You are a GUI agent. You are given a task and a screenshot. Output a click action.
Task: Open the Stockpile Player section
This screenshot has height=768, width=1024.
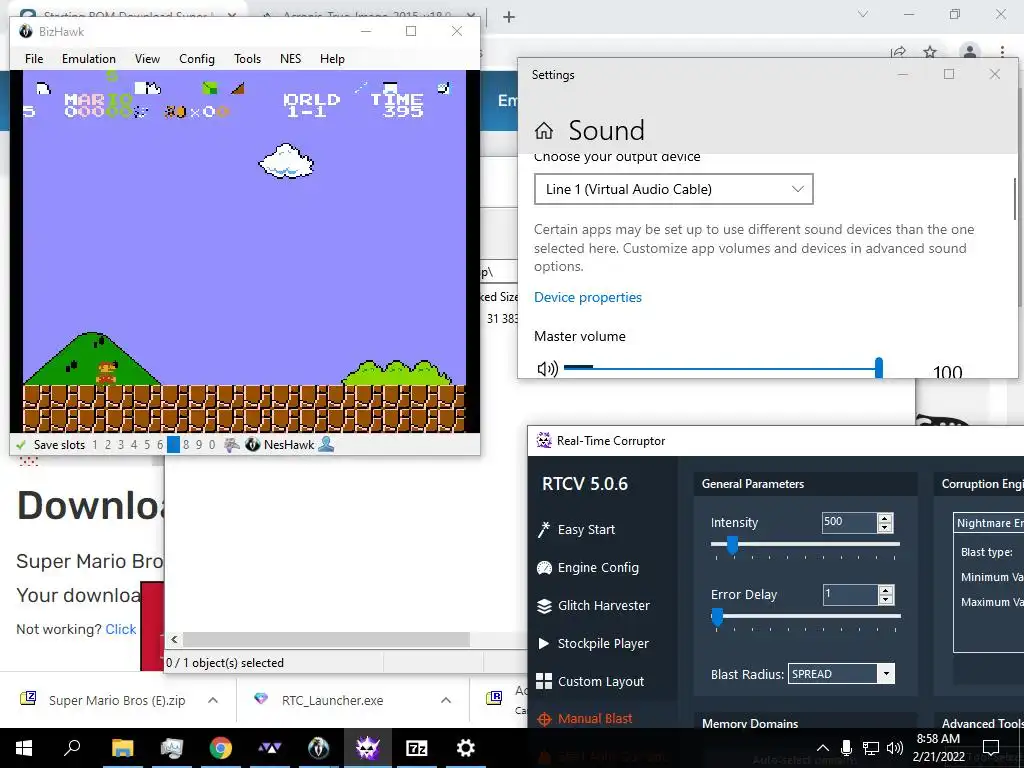click(x=592, y=643)
